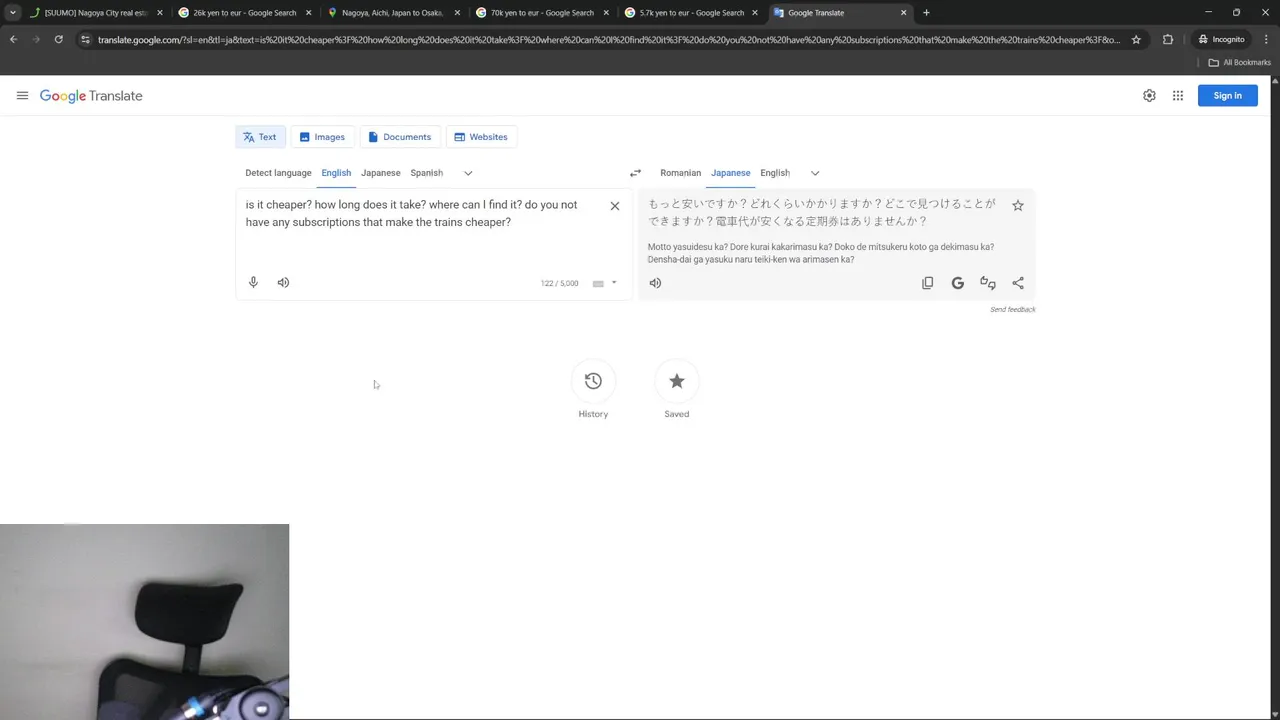Click the romanized Japanese transliteration text
The height and width of the screenshot is (720, 1280).
point(821,253)
